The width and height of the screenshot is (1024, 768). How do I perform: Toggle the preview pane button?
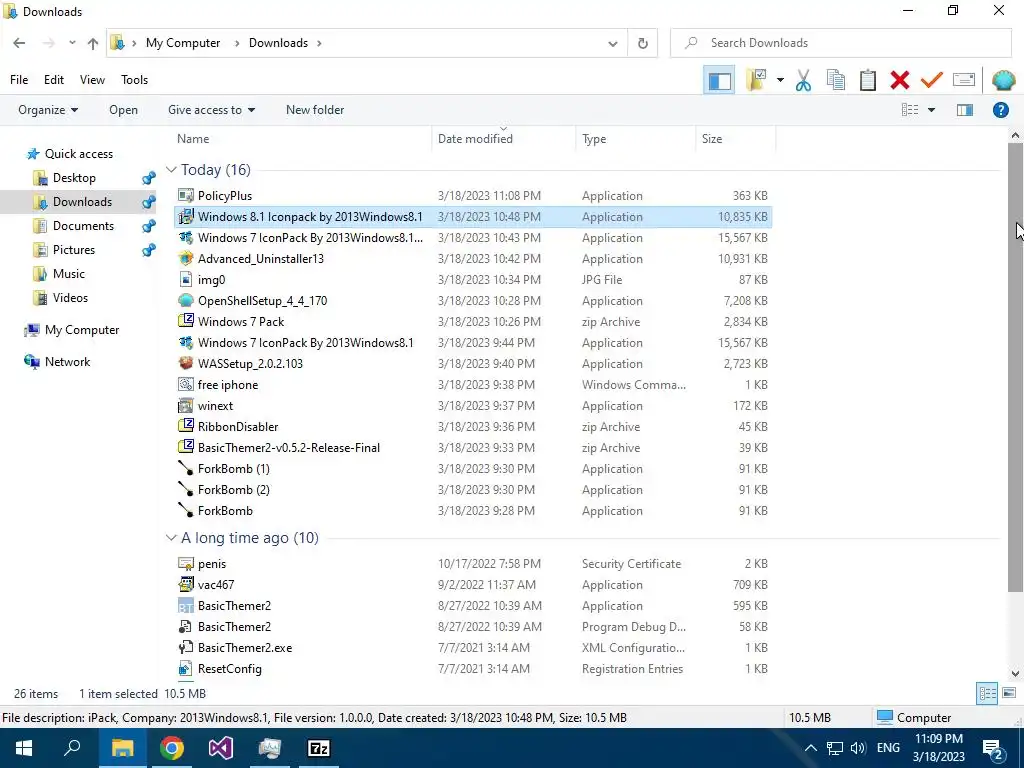pos(965,110)
